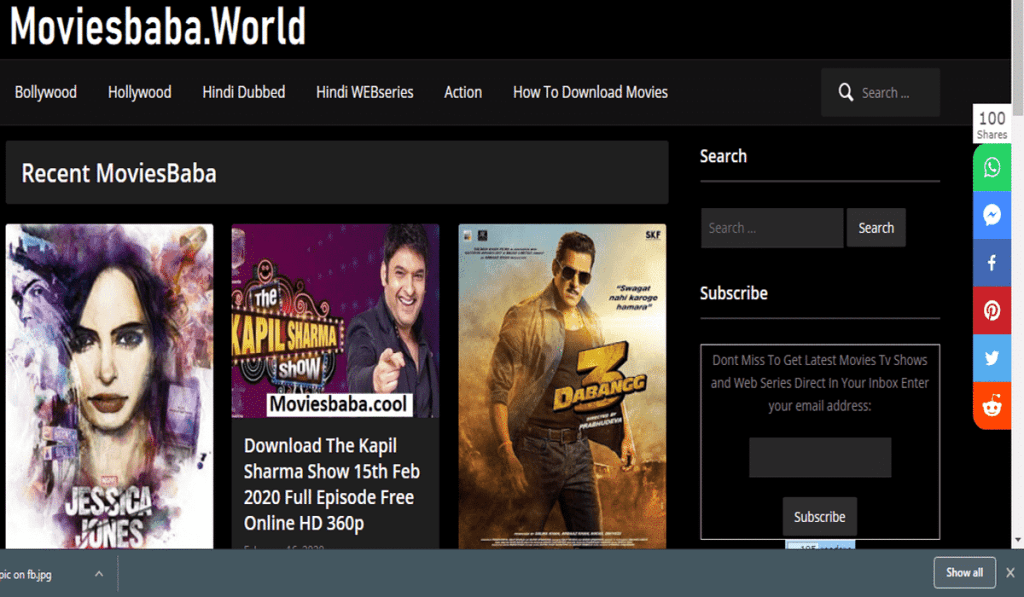Focus the email address subscribe field
Viewport: 1024px width, 597px height.
click(x=820, y=457)
